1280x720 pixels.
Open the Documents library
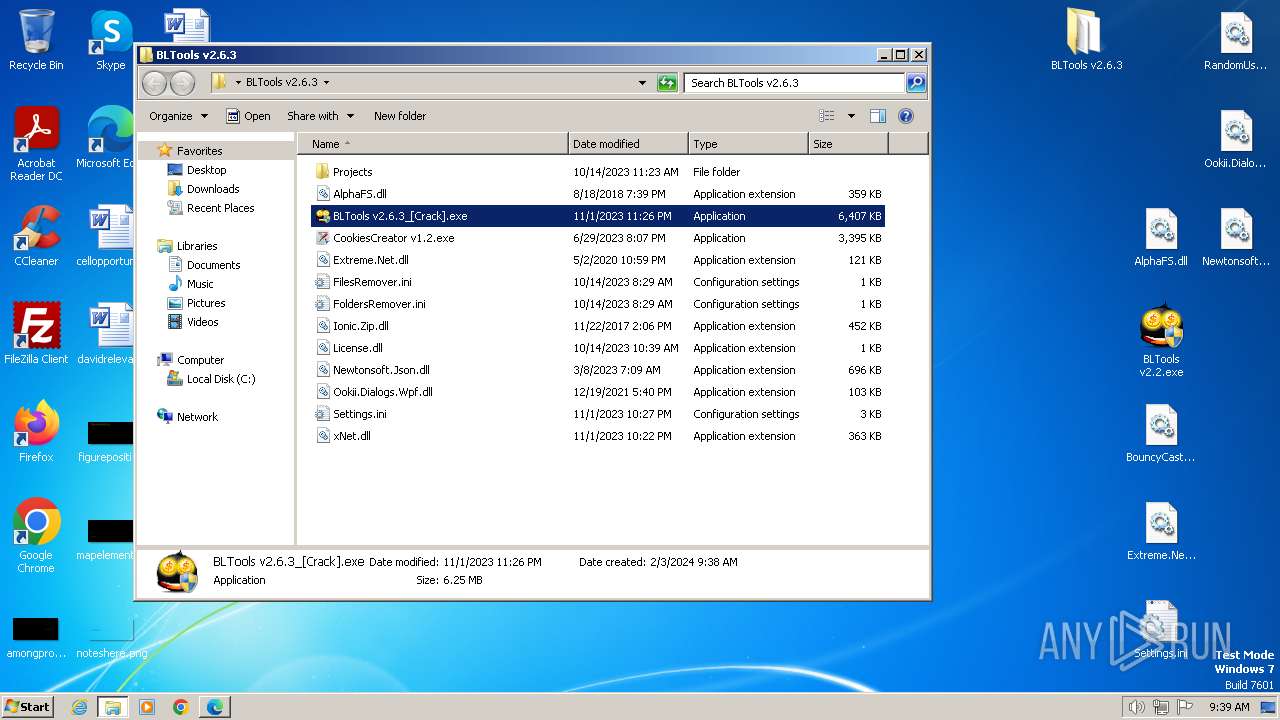[x=213, y=265]
